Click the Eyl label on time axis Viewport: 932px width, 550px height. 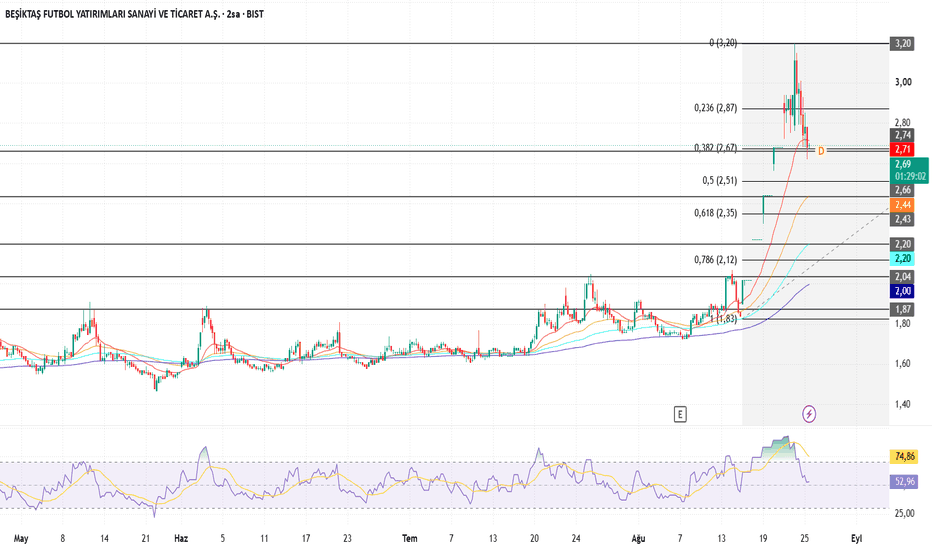click(857, 539)
